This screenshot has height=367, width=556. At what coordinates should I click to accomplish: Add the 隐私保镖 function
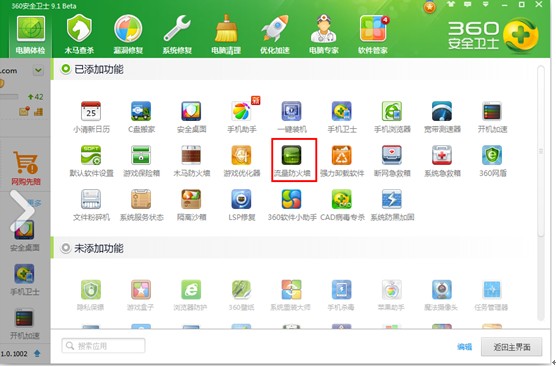[90, 295]
